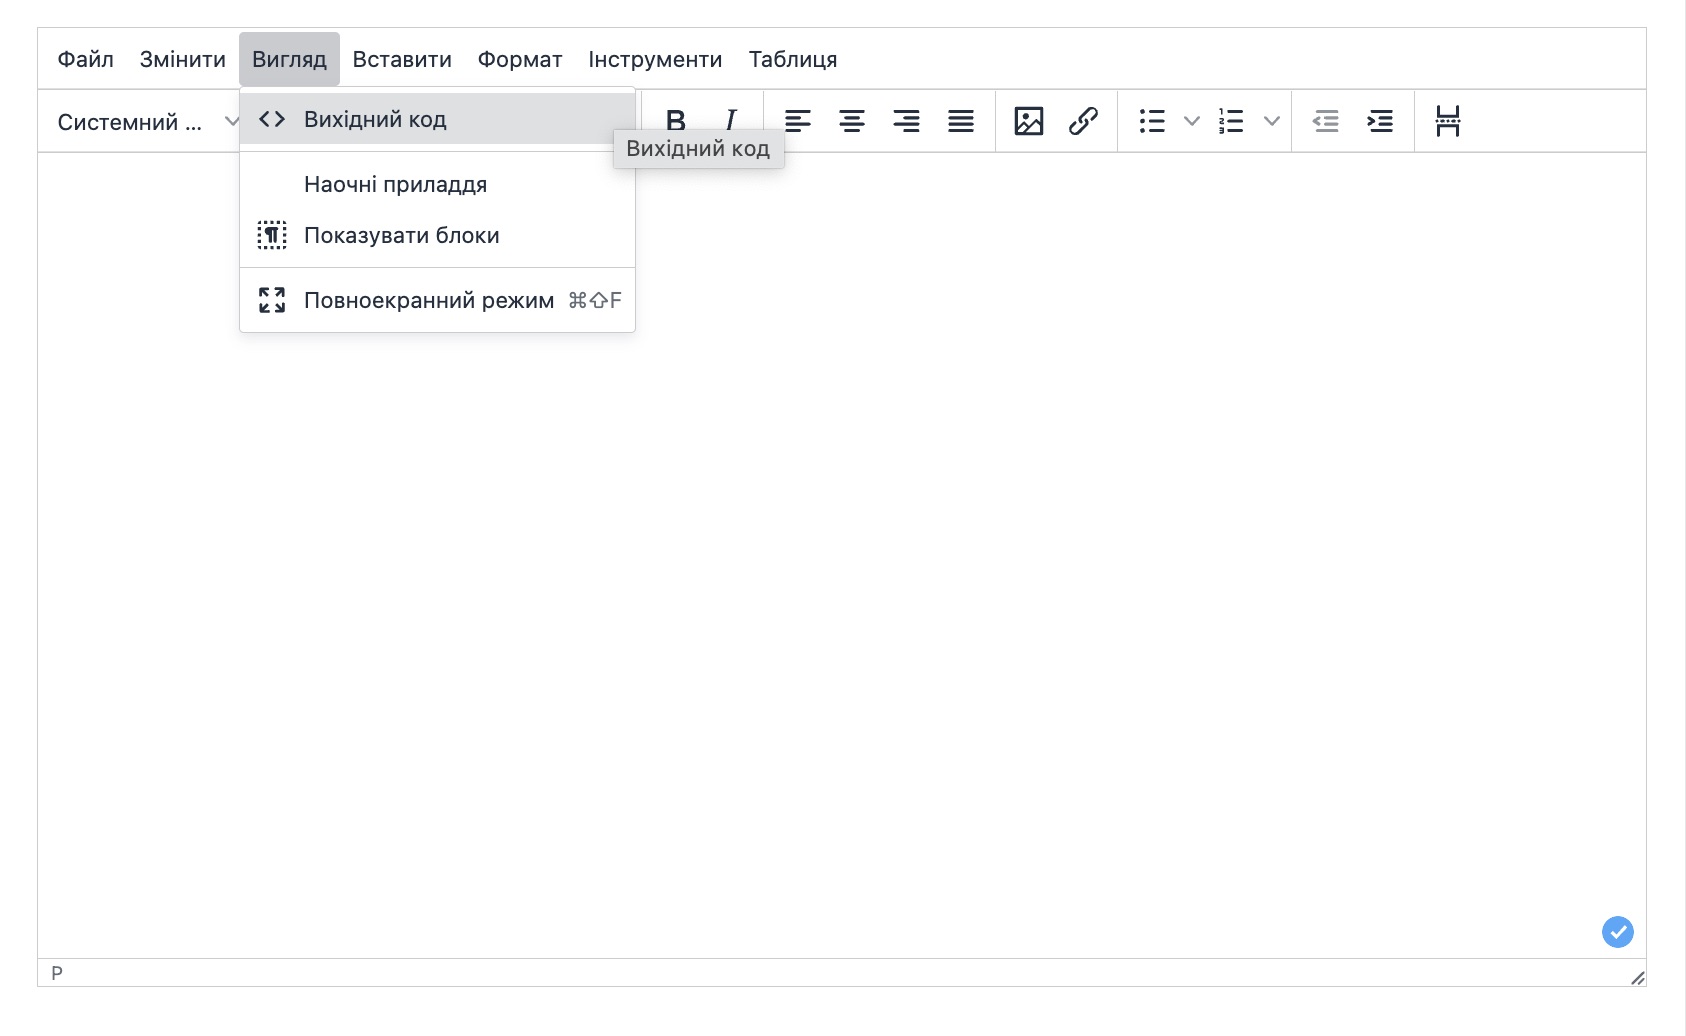Insert a page break
Viewport: 1686px width, 1036px height.
point(1447,121)
